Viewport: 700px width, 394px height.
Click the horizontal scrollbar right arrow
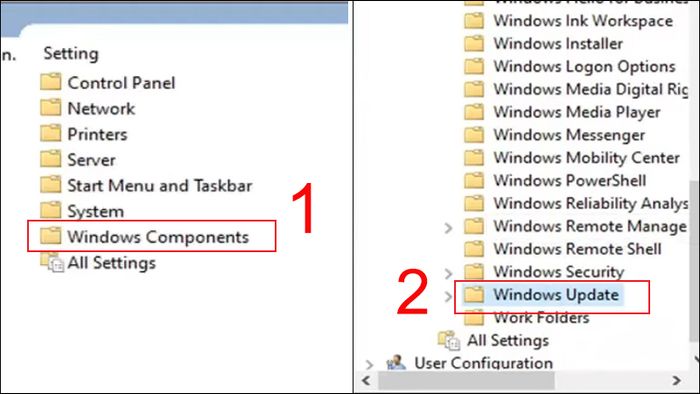[x=677, y=381]
